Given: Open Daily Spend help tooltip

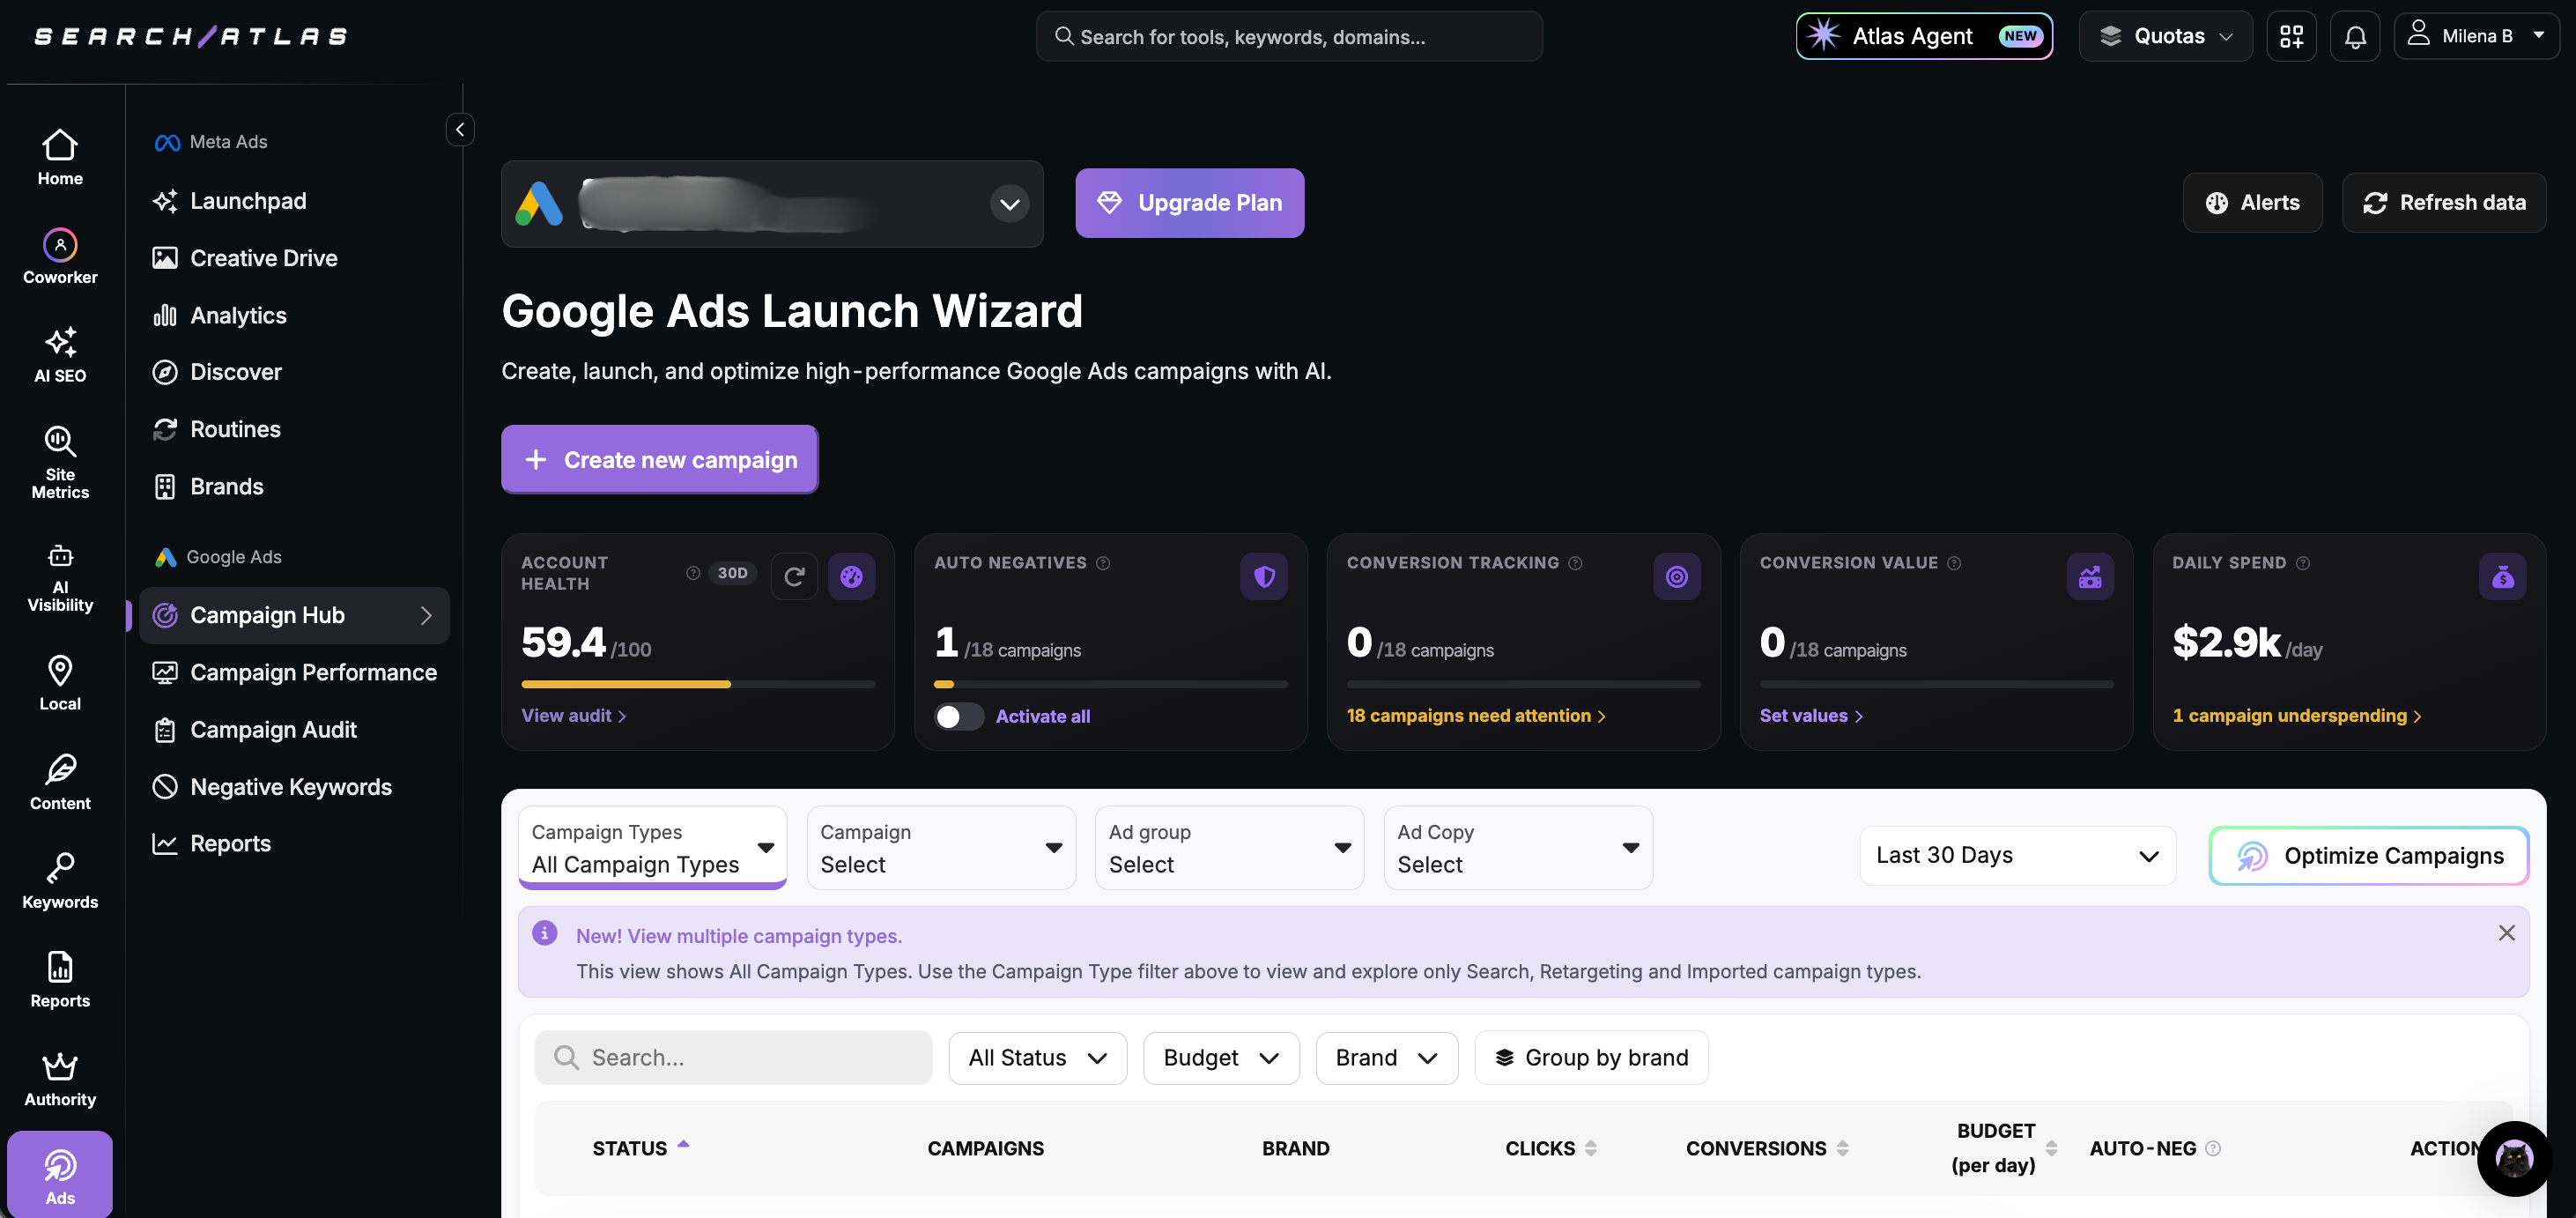Looking at the screenshot, I should tap(2303, 563).
